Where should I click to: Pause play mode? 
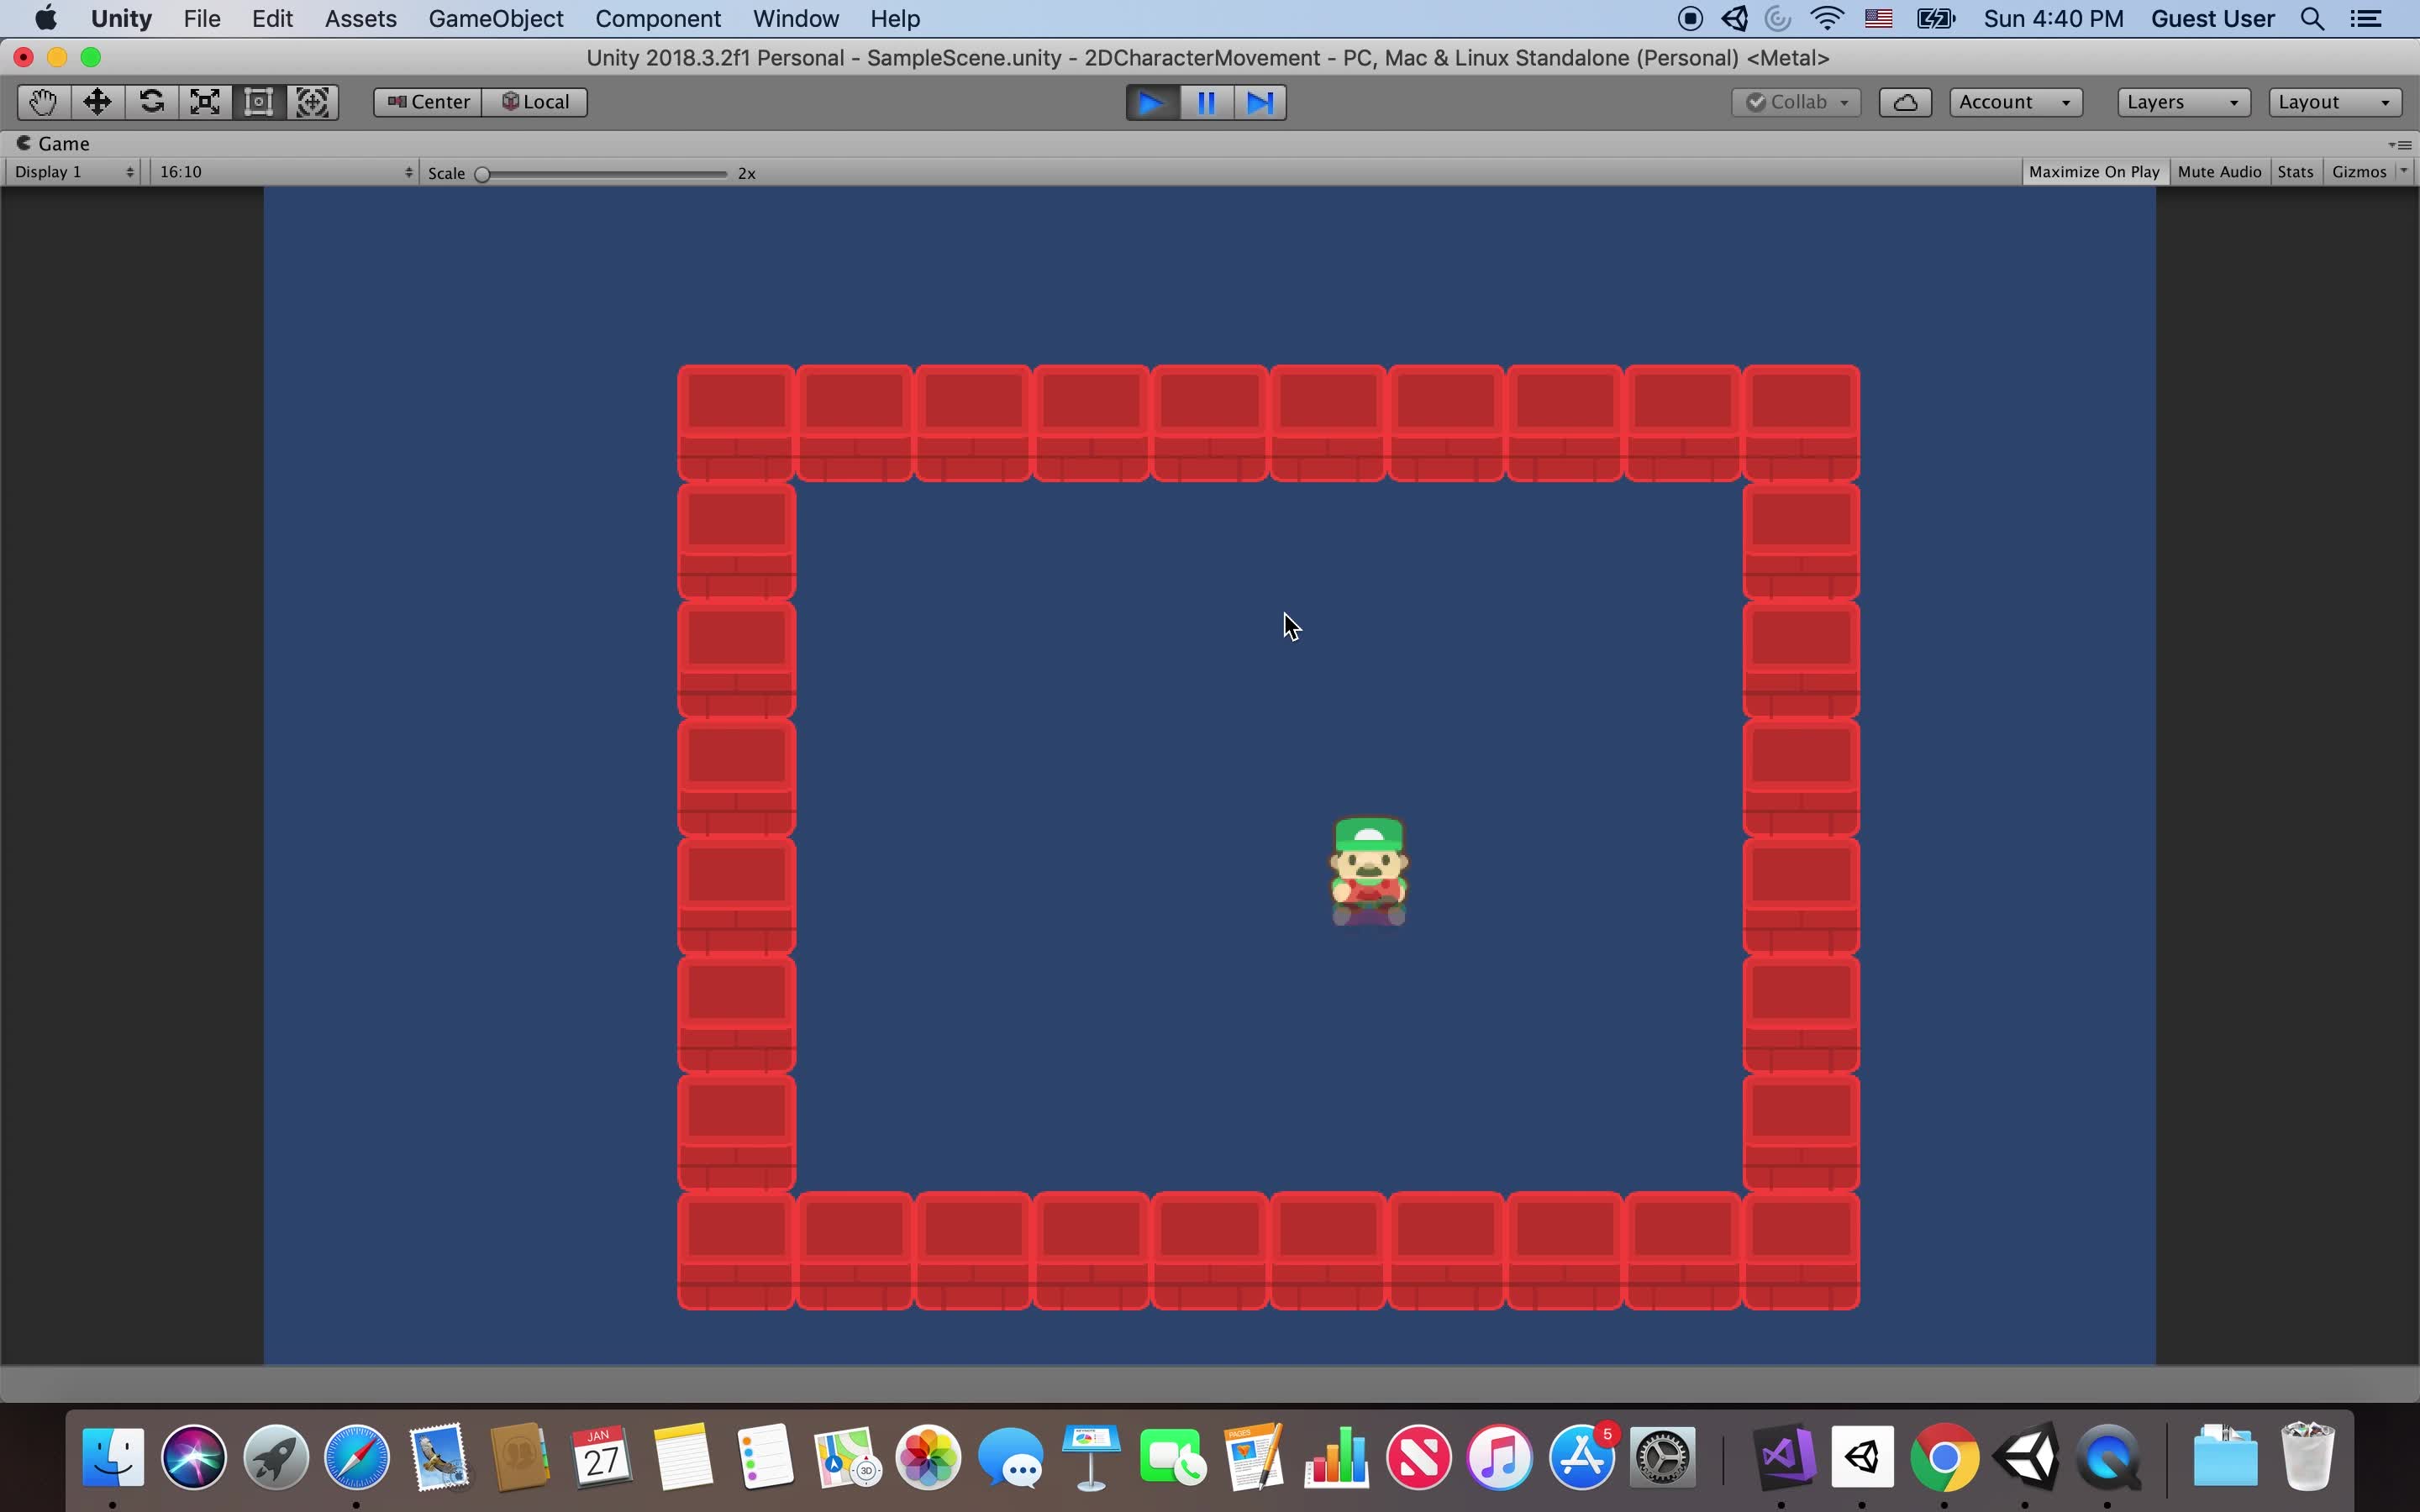pyautogui.click(x=1205, y=101)
